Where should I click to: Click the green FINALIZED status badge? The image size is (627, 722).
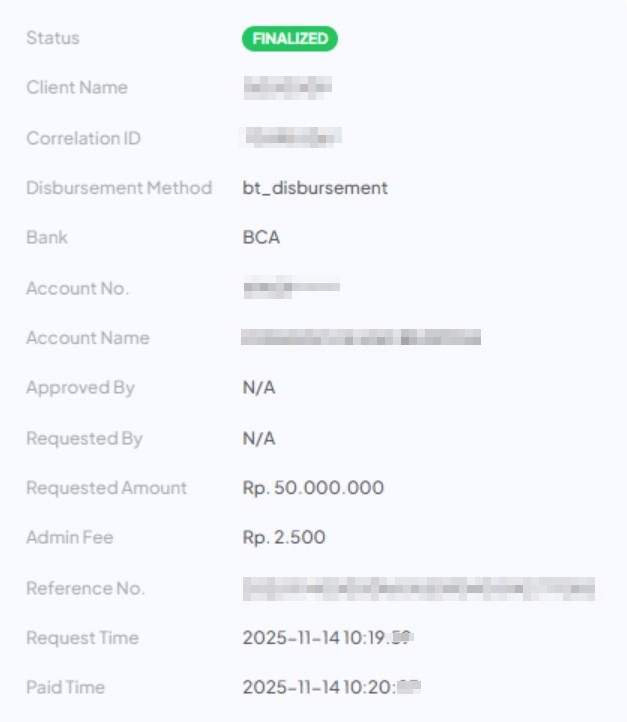click(x=289, y=39)
